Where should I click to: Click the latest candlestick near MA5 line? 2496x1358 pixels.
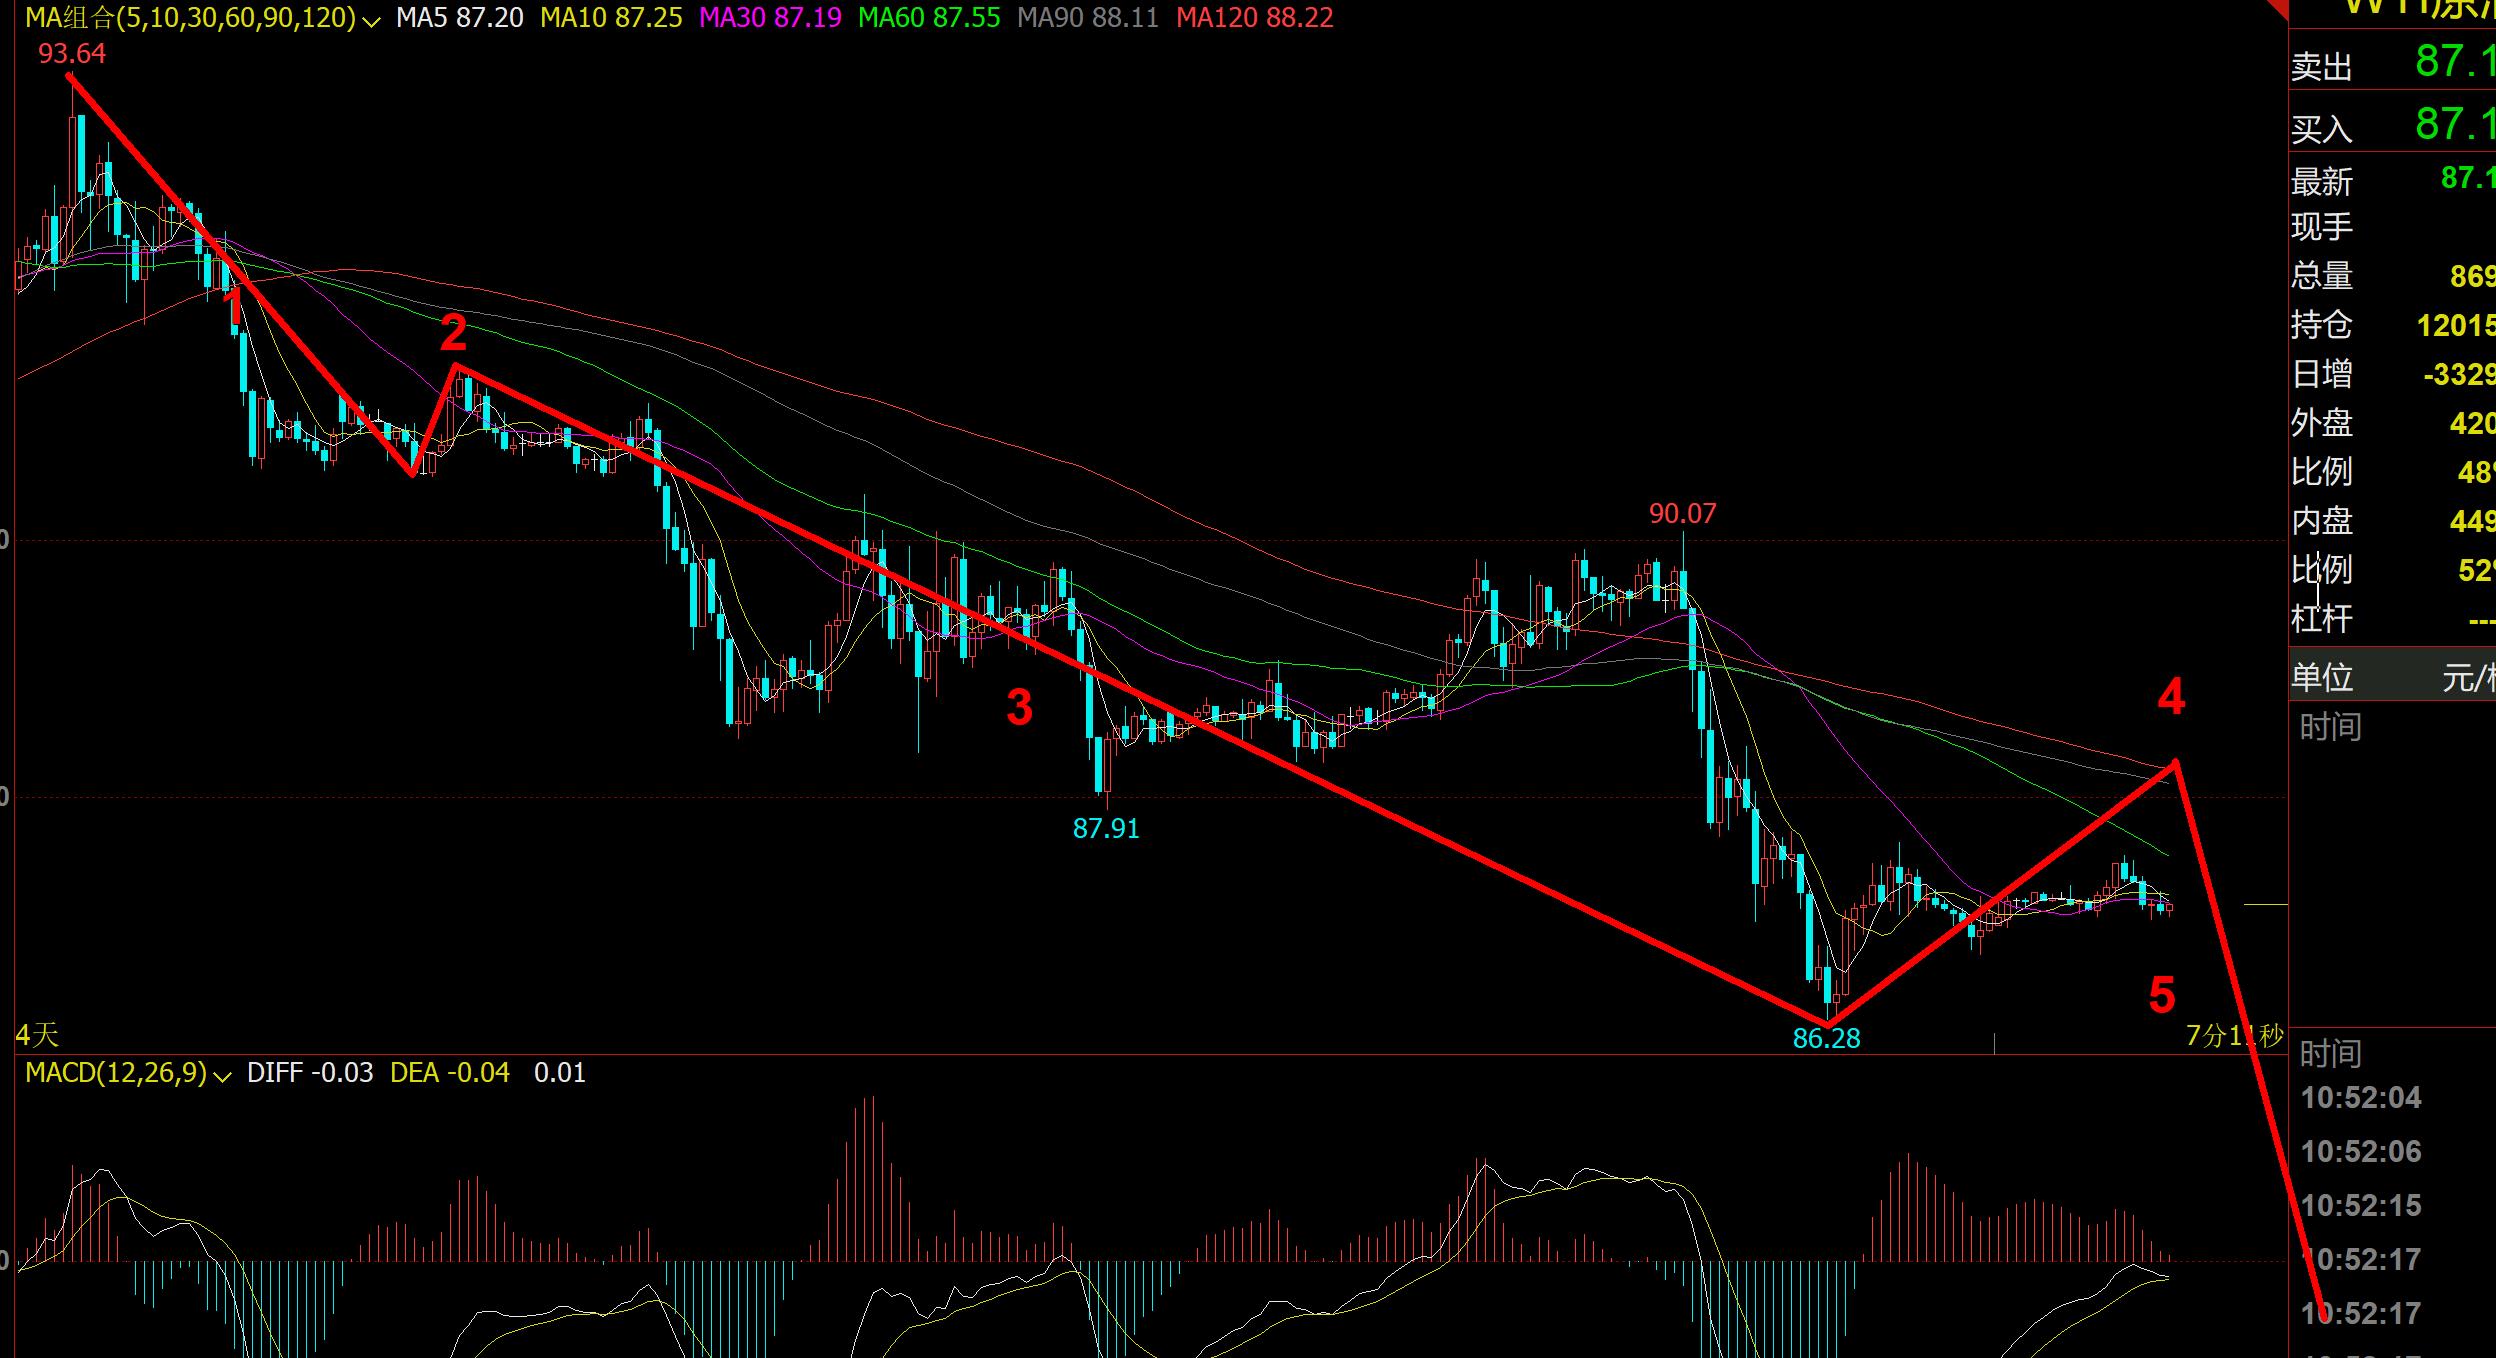coord(2168,908)
